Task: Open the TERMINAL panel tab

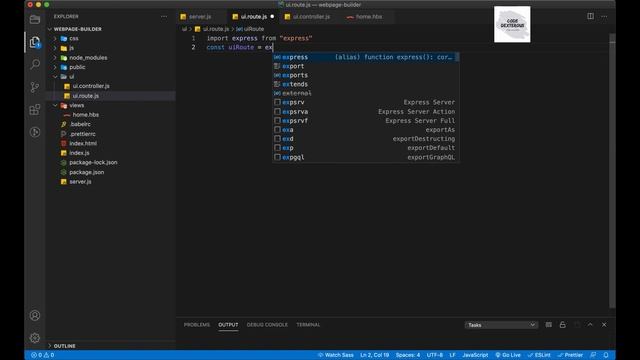Action: [308, 325]
